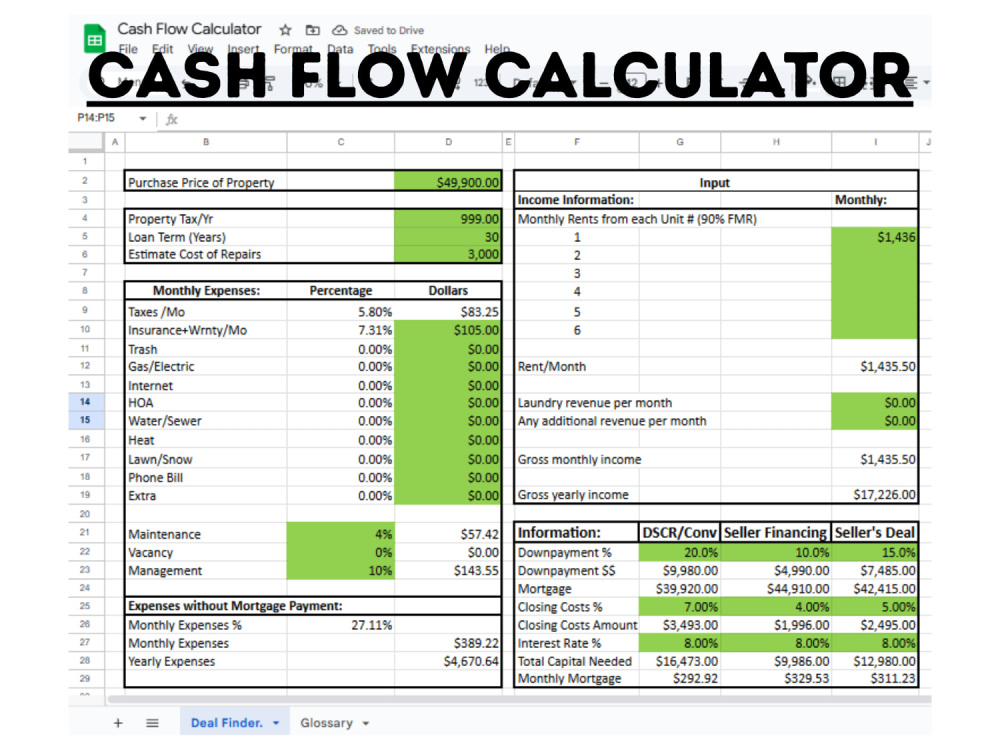Viewport: 1000px width, 750px height.
Task: Select the $83.25 taxes per month cell
Action: 448,312
